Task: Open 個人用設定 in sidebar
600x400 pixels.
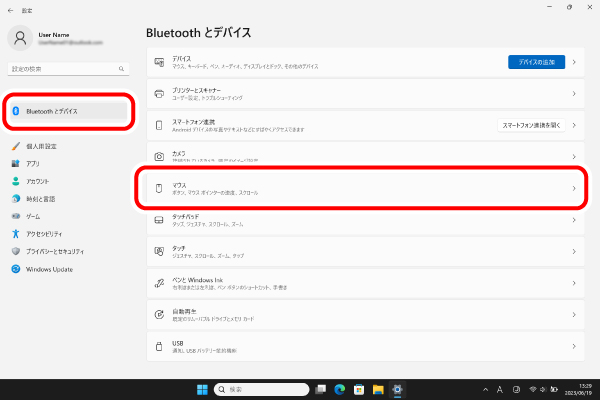Action: coord(42,146)
